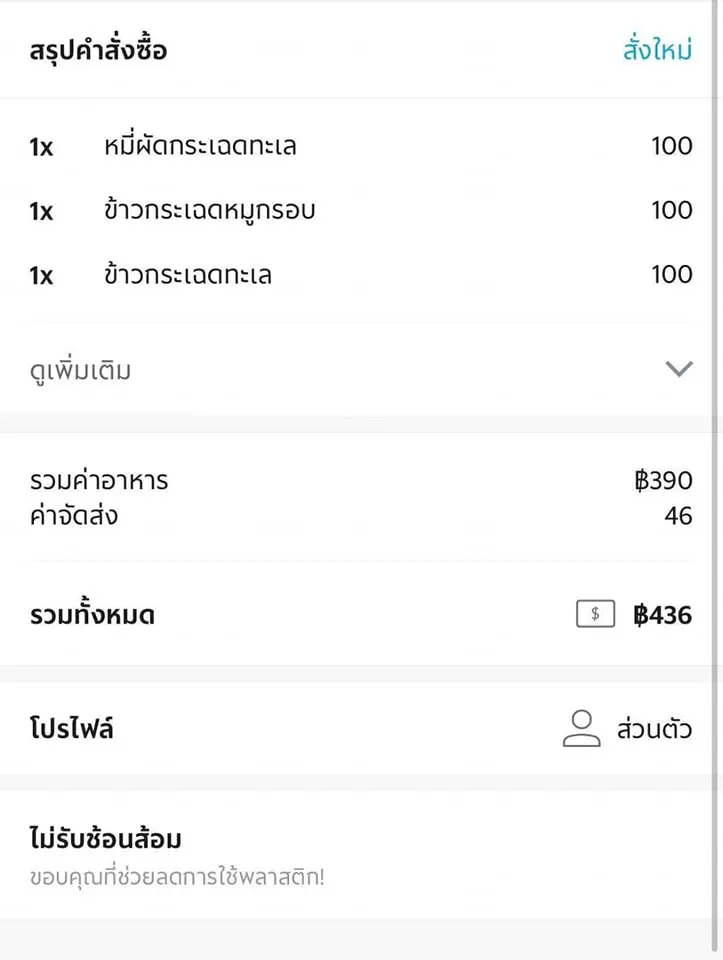723x960 pixels.
Task: Click the ข้าวกระเฉดทะเล item name
Action: (x=188, y=275)
